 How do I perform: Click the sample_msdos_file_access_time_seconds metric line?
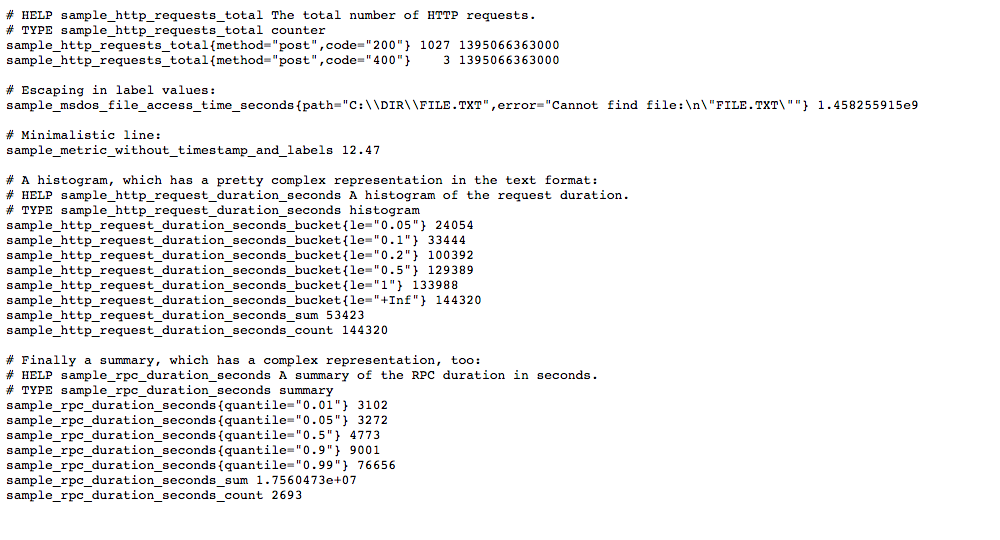click(x=400, y=105)
